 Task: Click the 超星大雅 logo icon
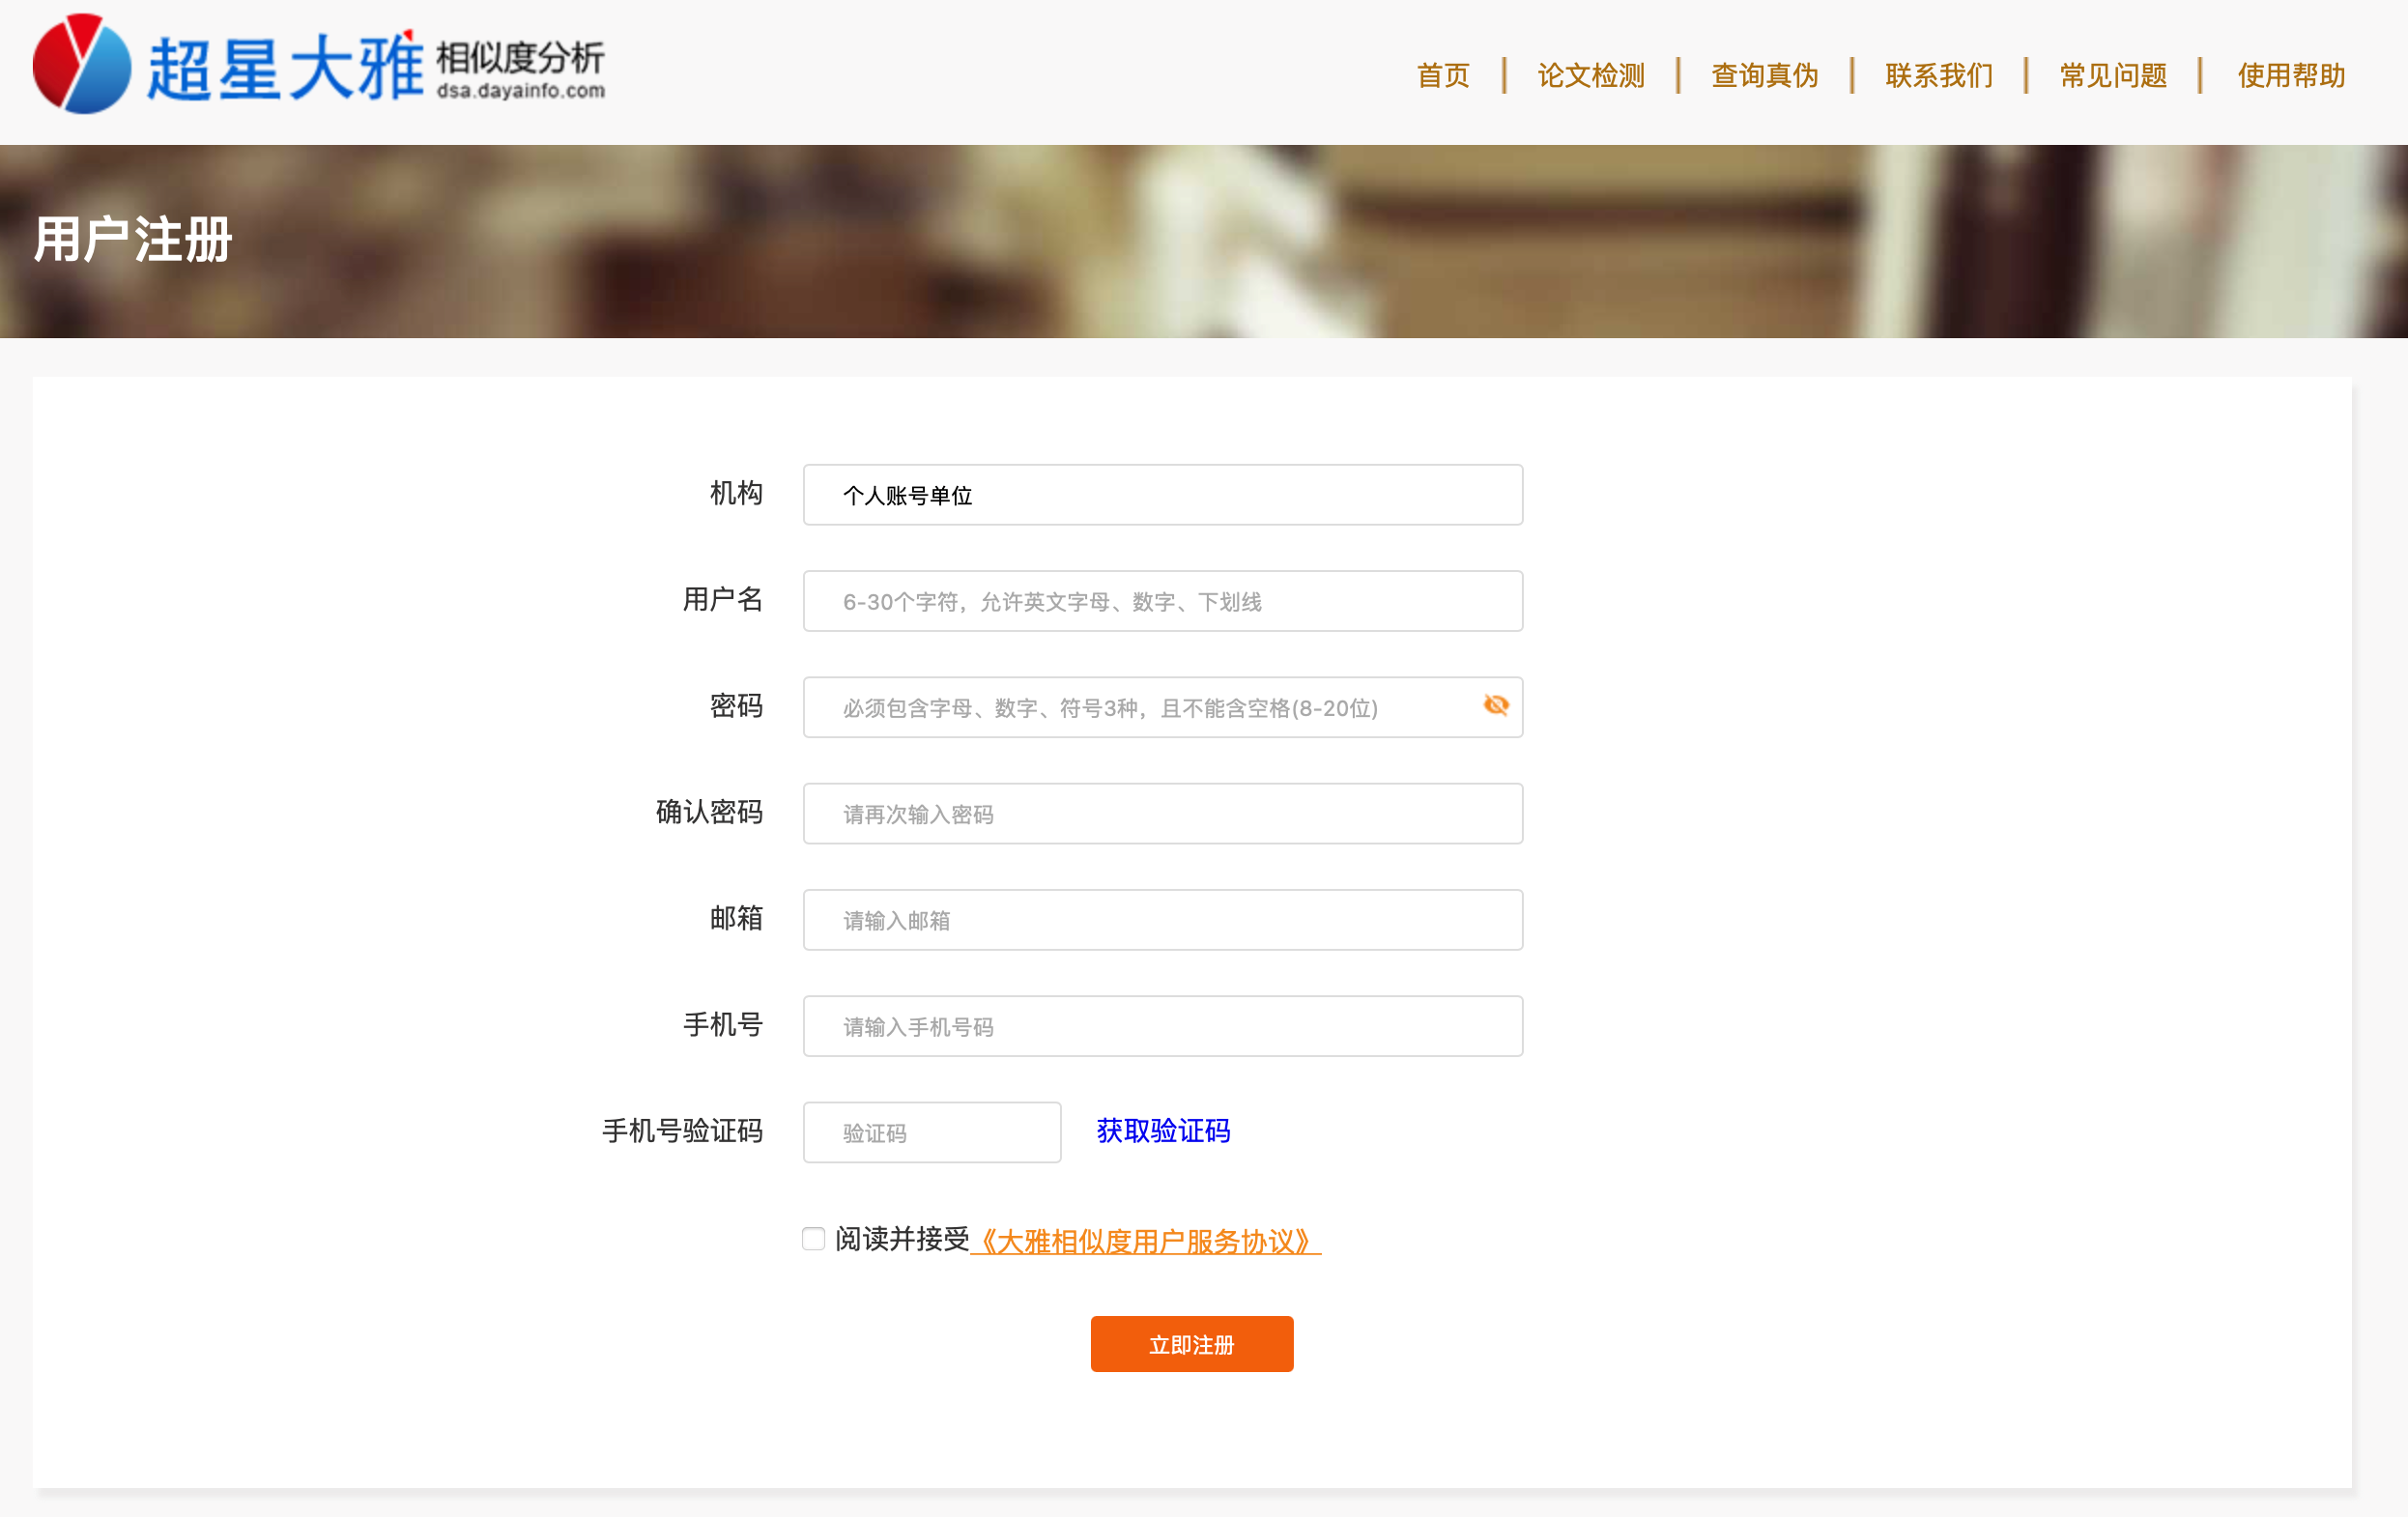point(82,64)
